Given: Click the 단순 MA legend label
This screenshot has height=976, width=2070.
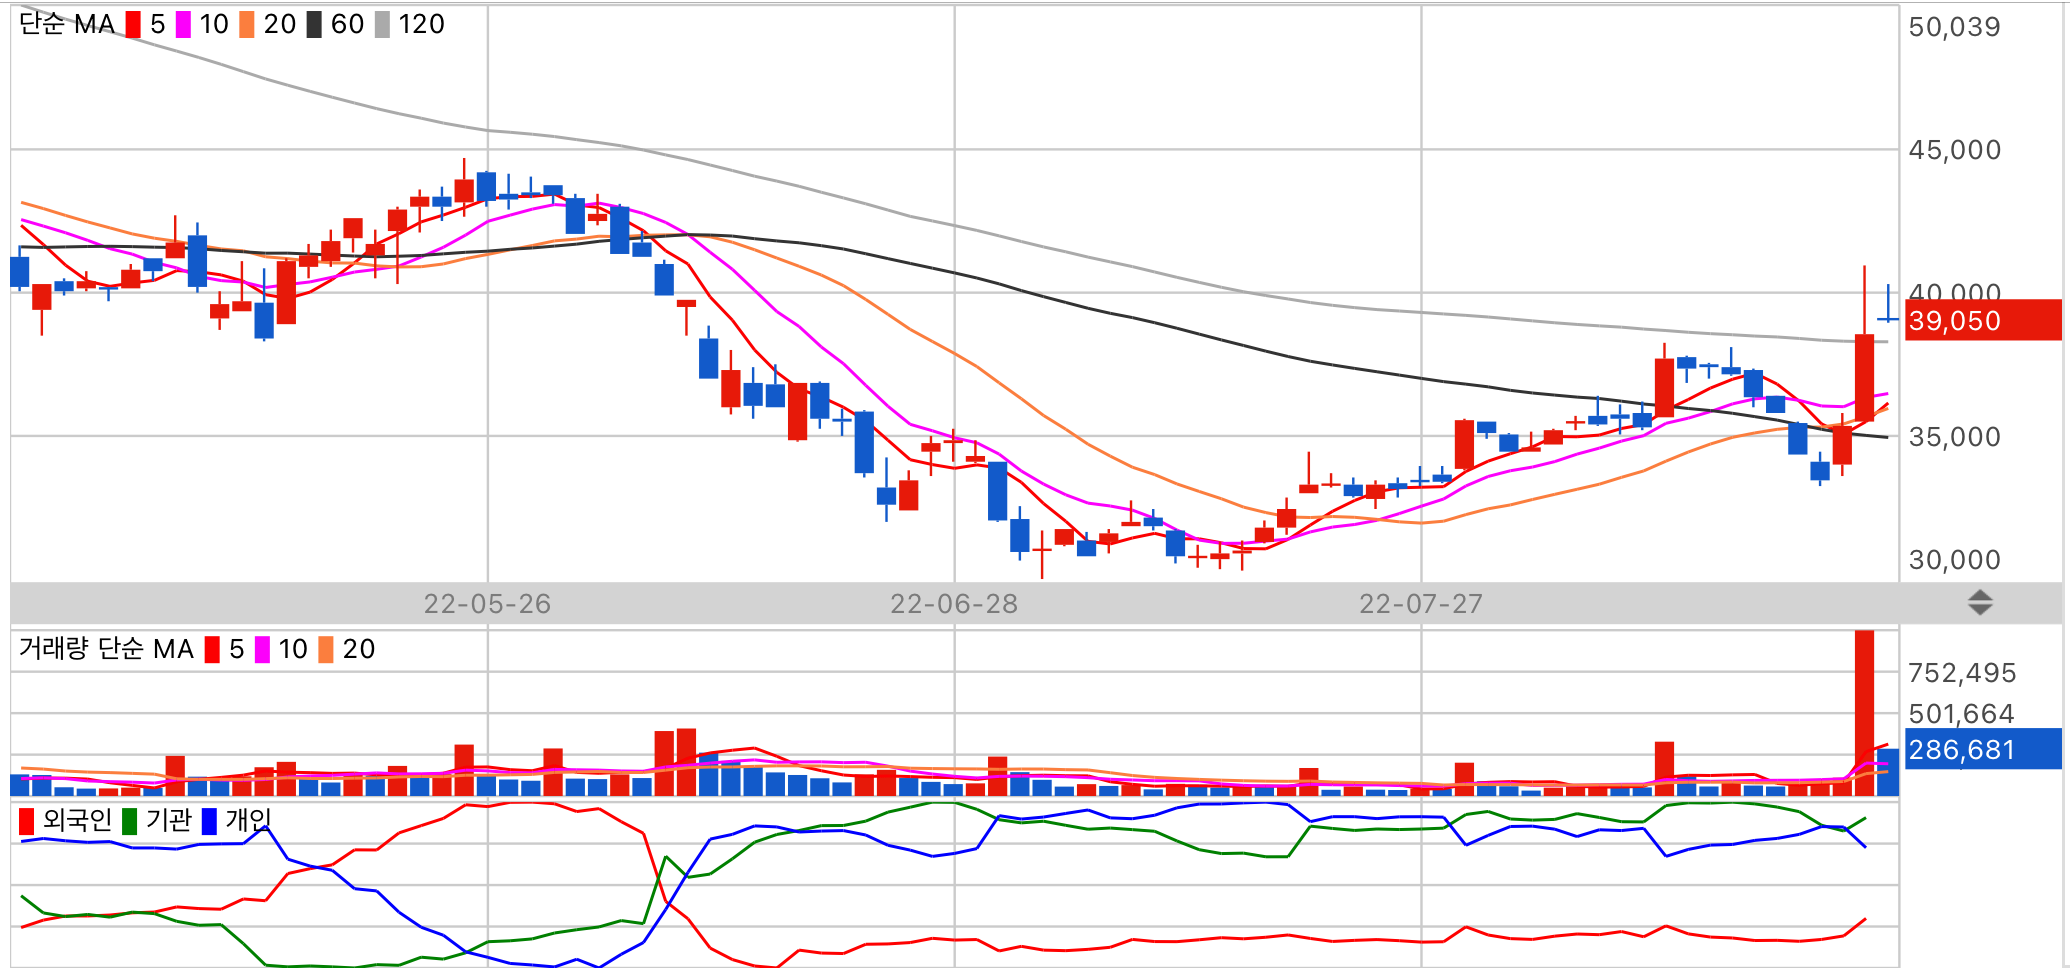Looking at the screenshot, I should 67,24.
